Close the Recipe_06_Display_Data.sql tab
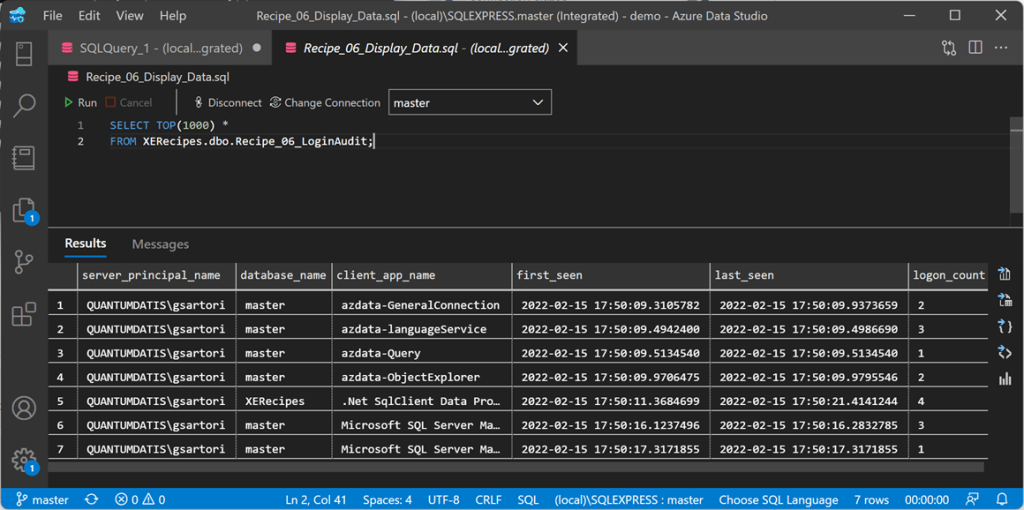1024x510 pixels. pos(564,48)
